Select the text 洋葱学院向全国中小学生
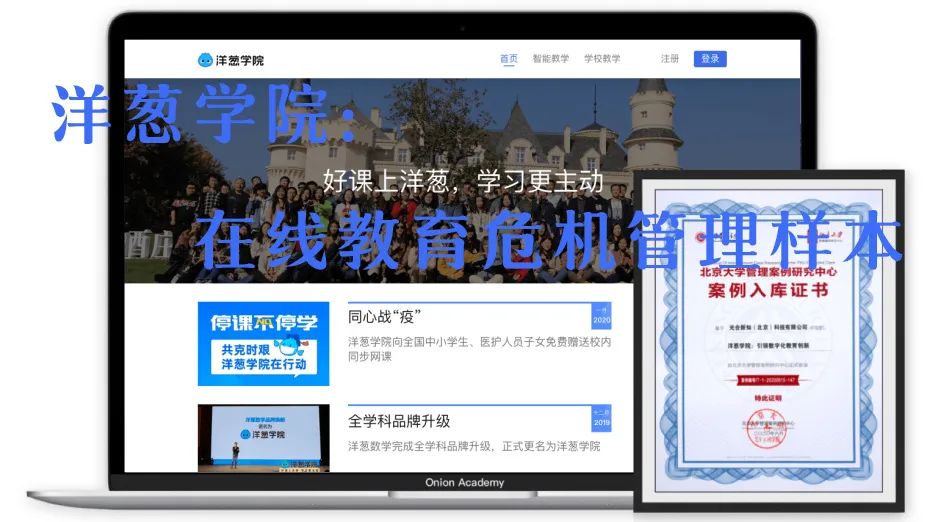The width and height of the screenshot is (930, 522). (x=408, y=342)
